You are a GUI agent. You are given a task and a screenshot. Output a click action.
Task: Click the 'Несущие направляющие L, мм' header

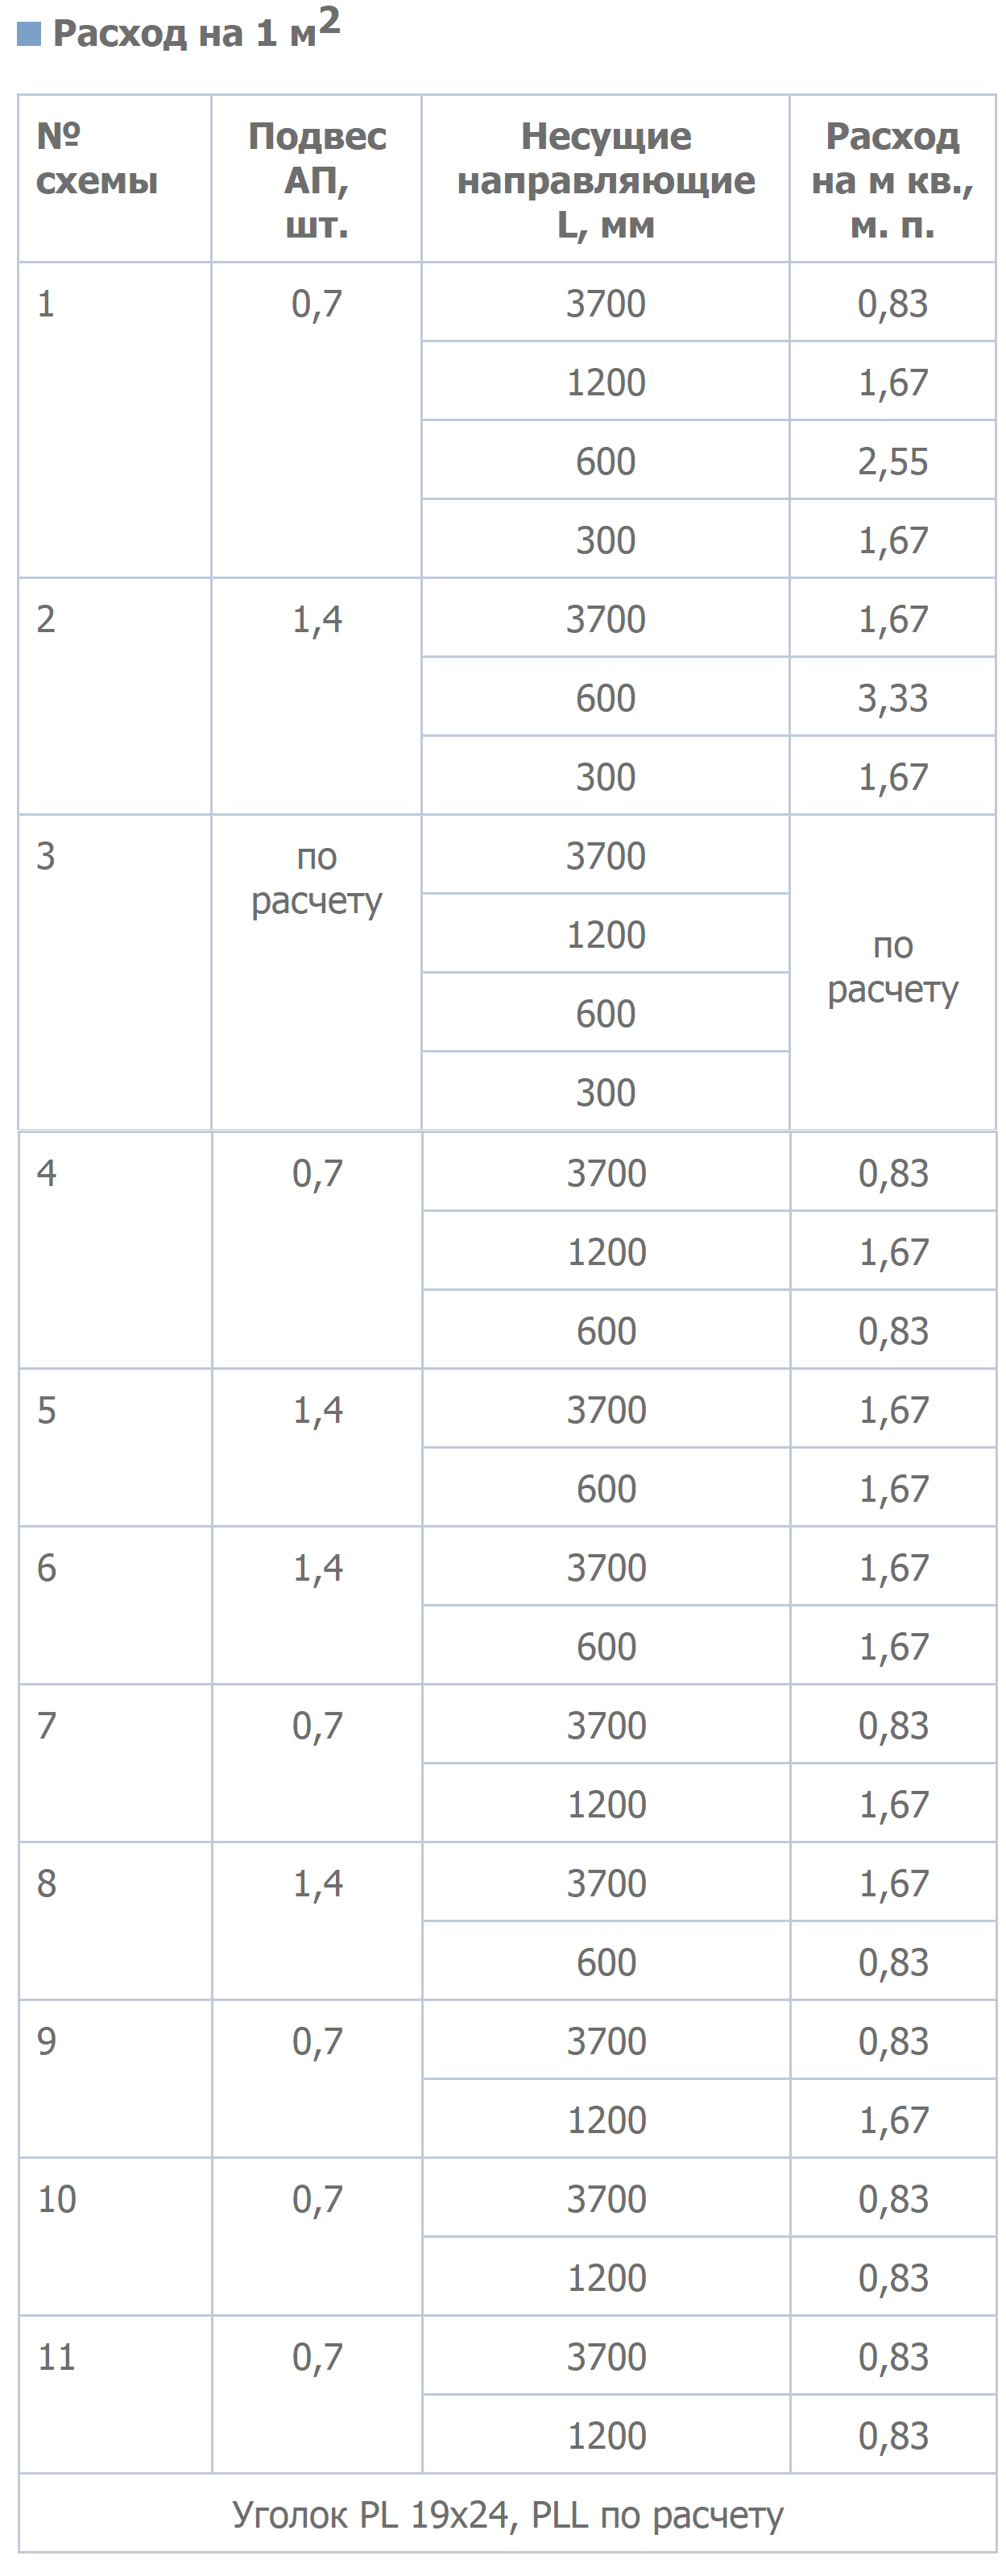[x=606, y=179]
